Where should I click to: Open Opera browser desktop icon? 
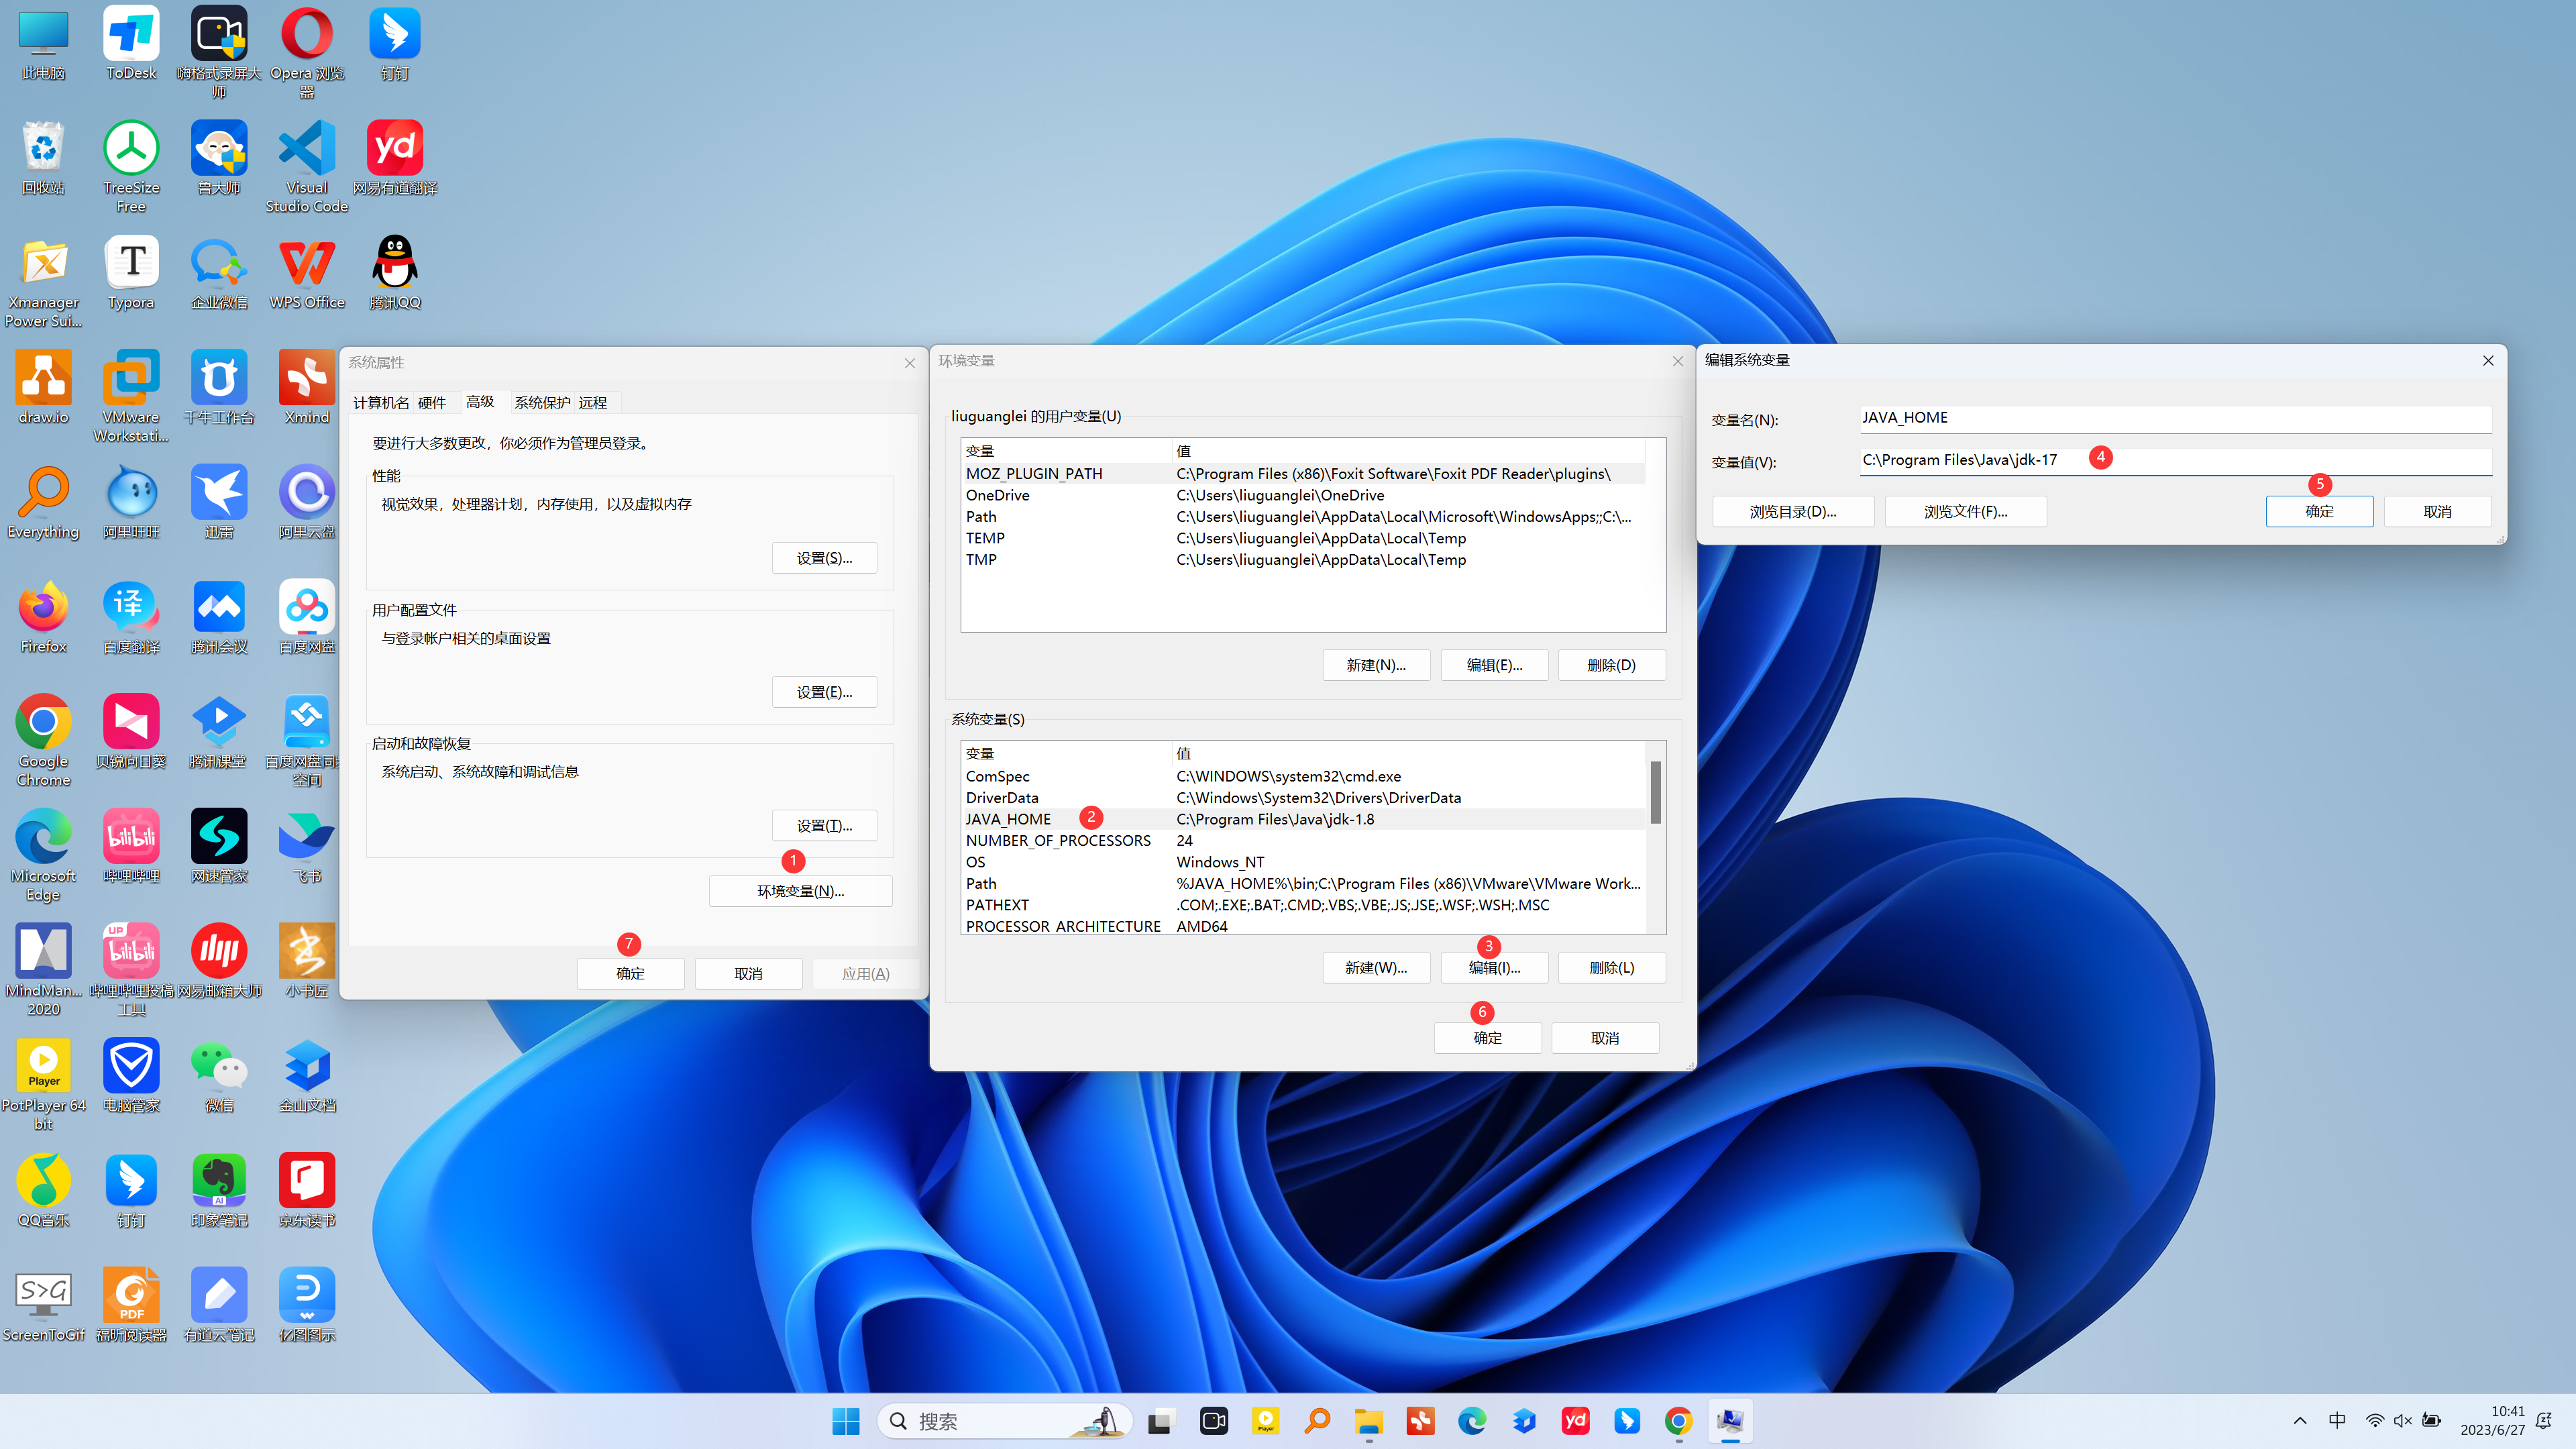tap(307, 52)
